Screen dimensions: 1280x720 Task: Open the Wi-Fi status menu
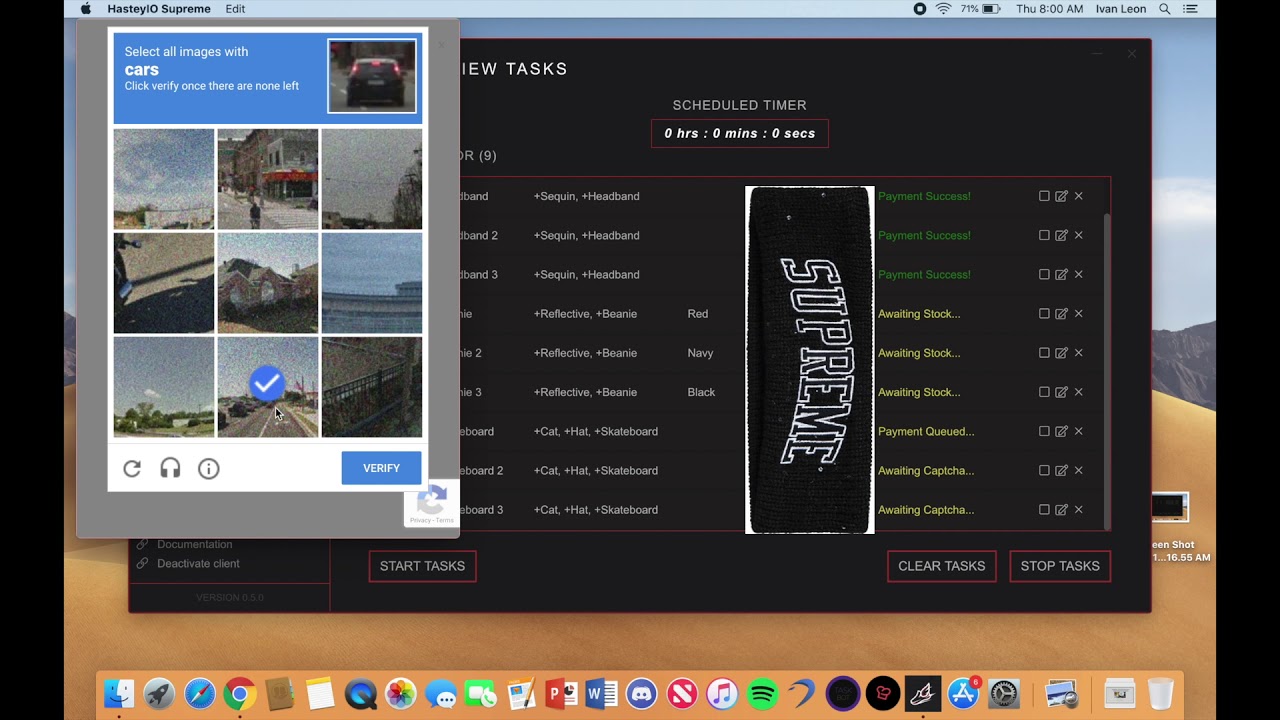943,9
